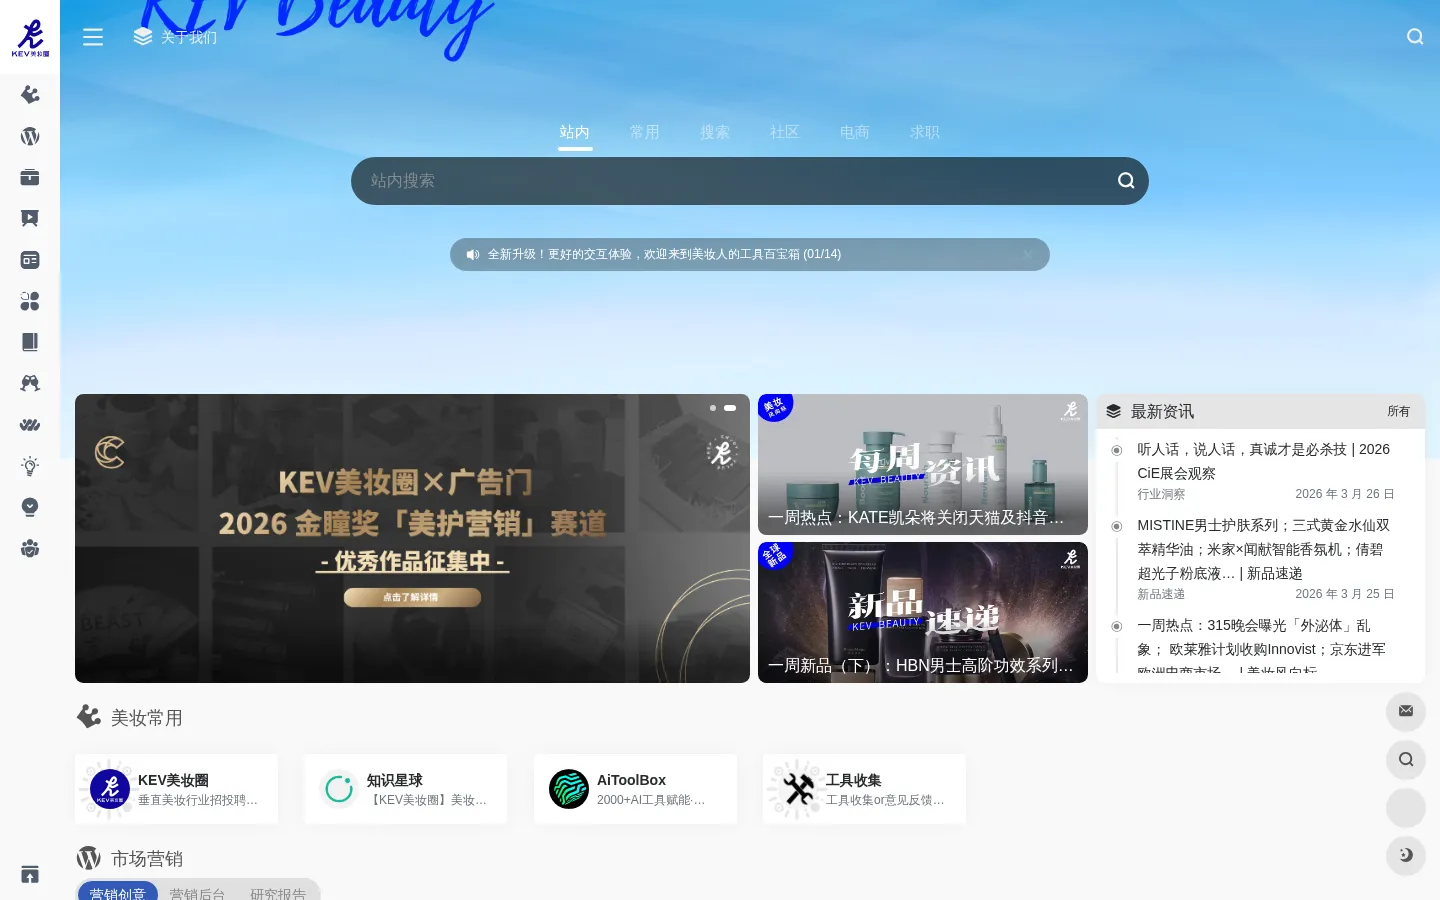Click the clinking glasses sidebar icon
The height and width of the screenshot is (900, 1440).
coord(30,383)
